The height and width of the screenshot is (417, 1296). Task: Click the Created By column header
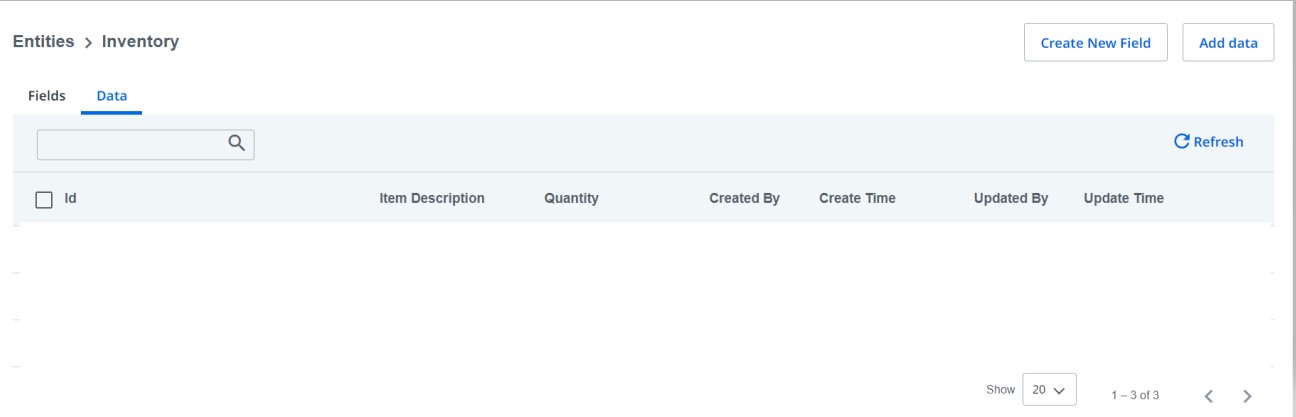coord(744,199)
